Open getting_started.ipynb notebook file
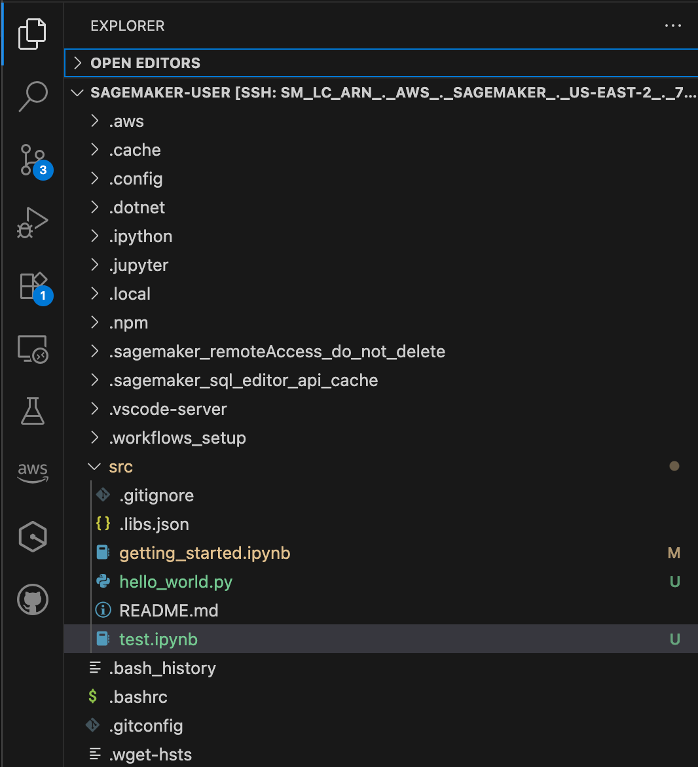 204,553
